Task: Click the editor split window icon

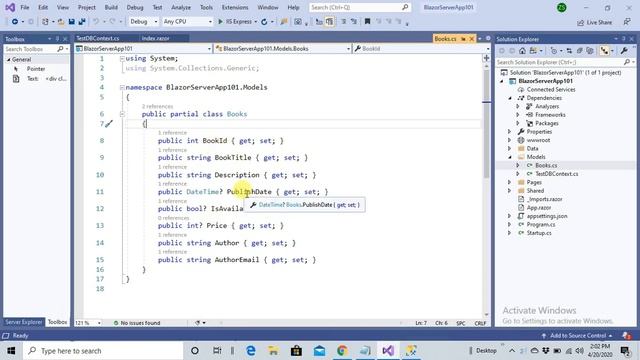Action: pyautogui.click(x=486, y=58)
